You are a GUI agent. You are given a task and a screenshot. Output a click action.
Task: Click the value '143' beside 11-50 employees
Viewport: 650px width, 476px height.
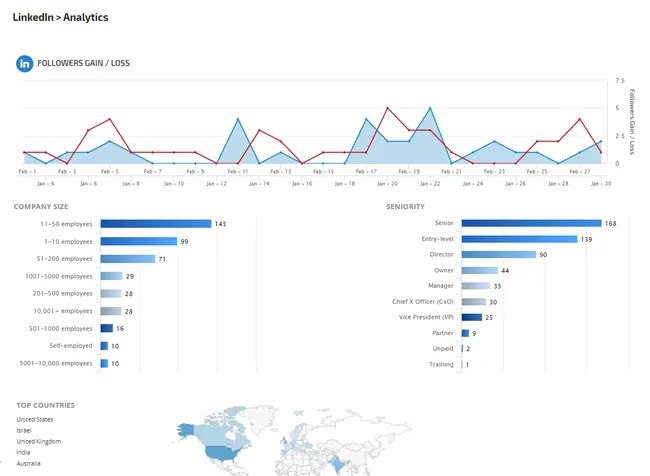click(220, 224)
